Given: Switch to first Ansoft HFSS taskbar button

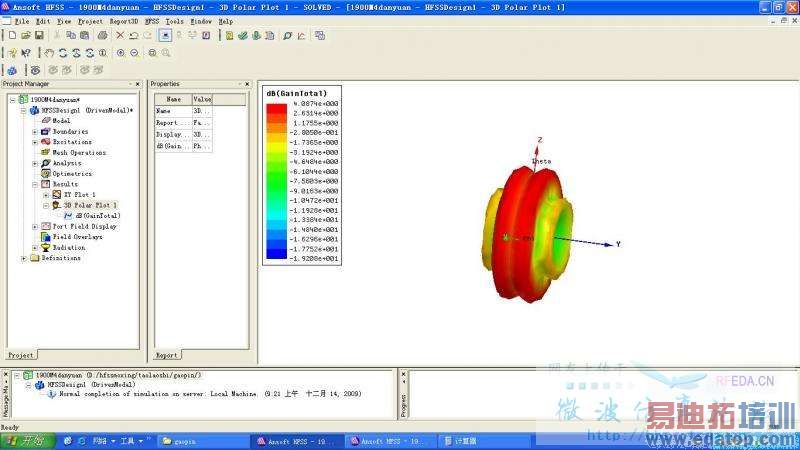Looking at the screenshot, I should pos(296,441).
